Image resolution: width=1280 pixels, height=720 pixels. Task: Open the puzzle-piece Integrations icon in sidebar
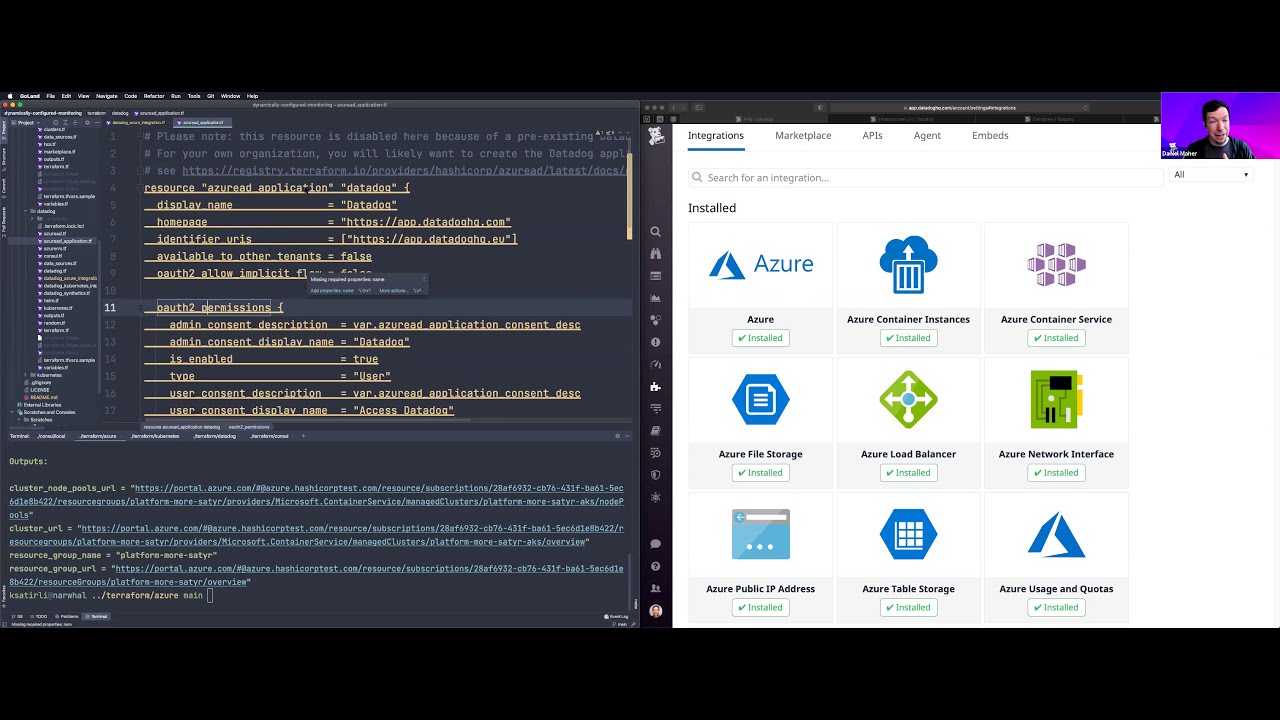(x=655, y=386)
